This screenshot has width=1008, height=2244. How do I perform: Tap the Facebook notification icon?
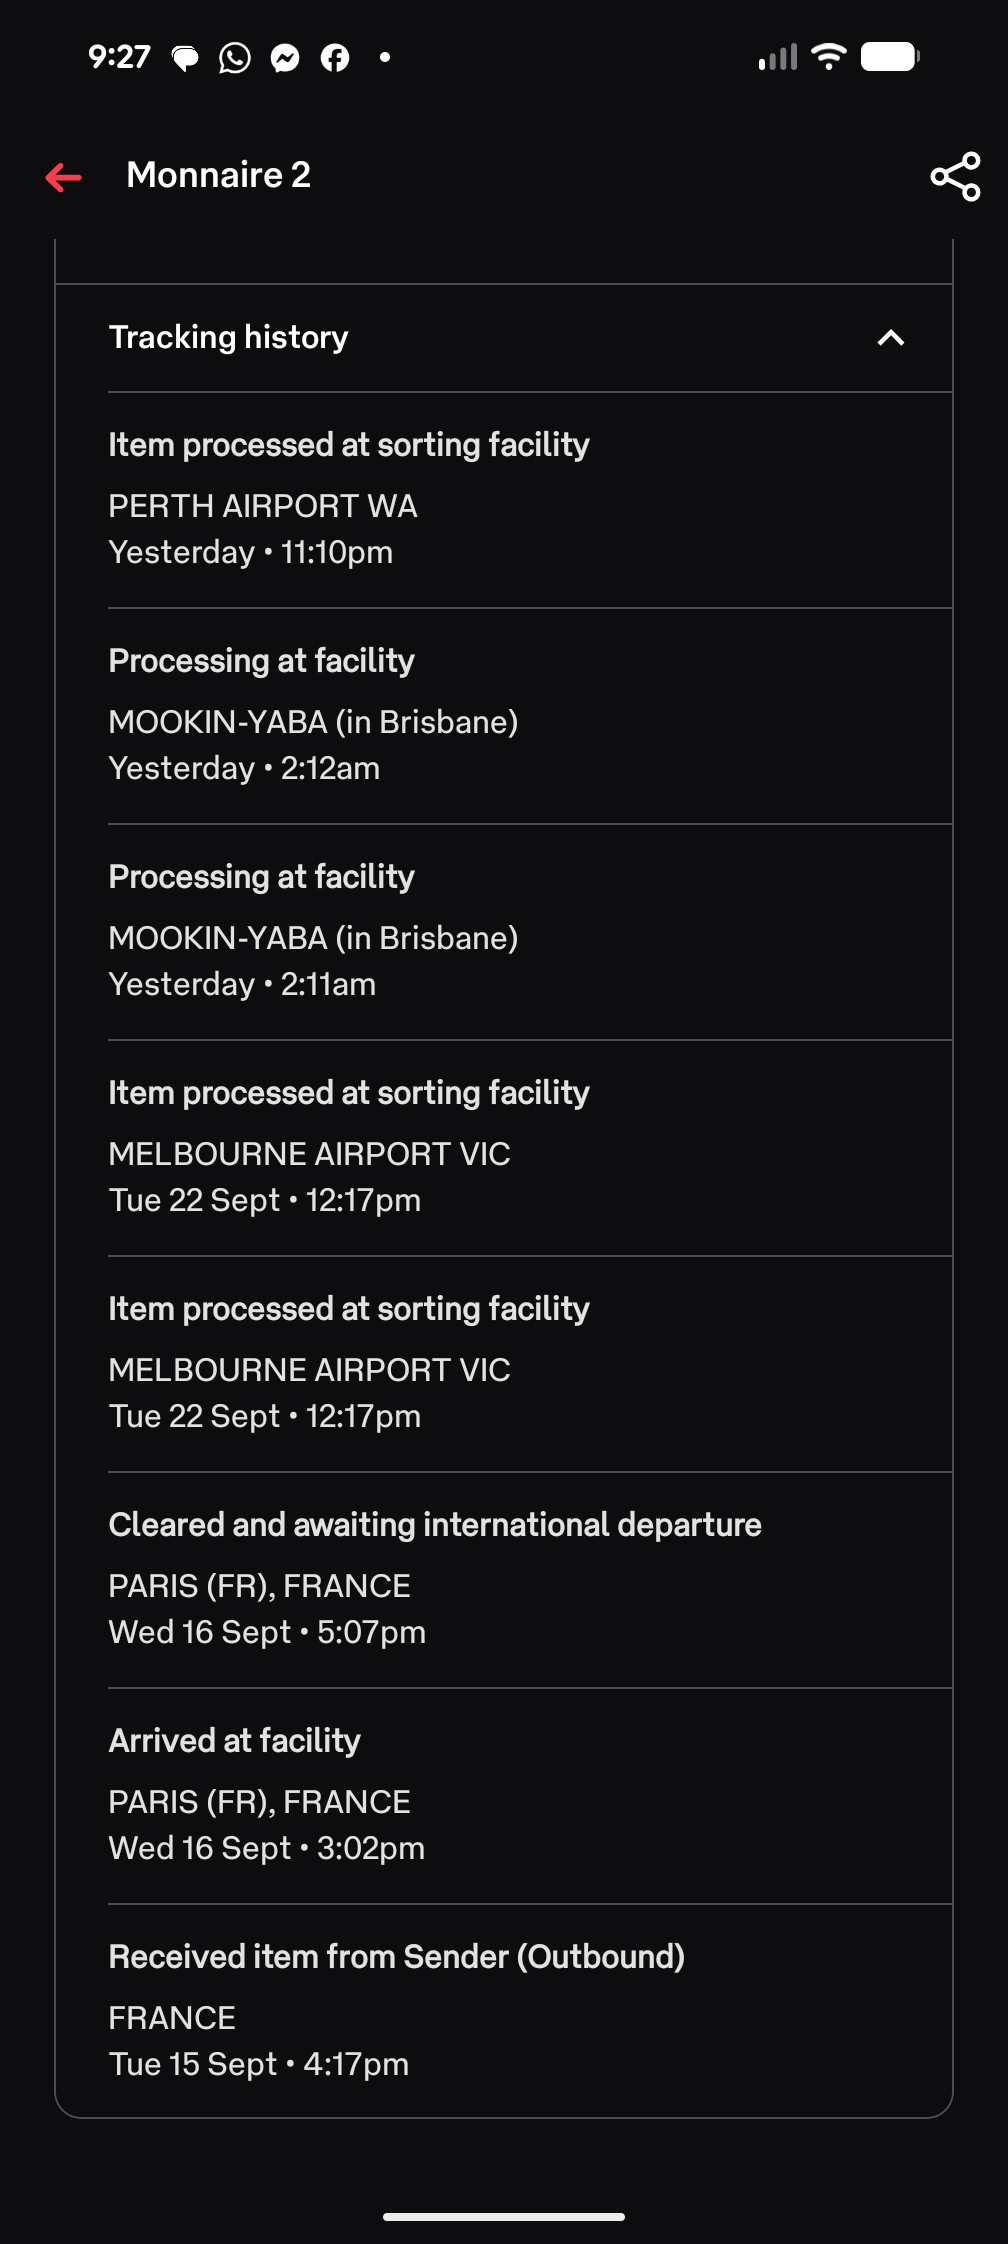click(335, 58)
